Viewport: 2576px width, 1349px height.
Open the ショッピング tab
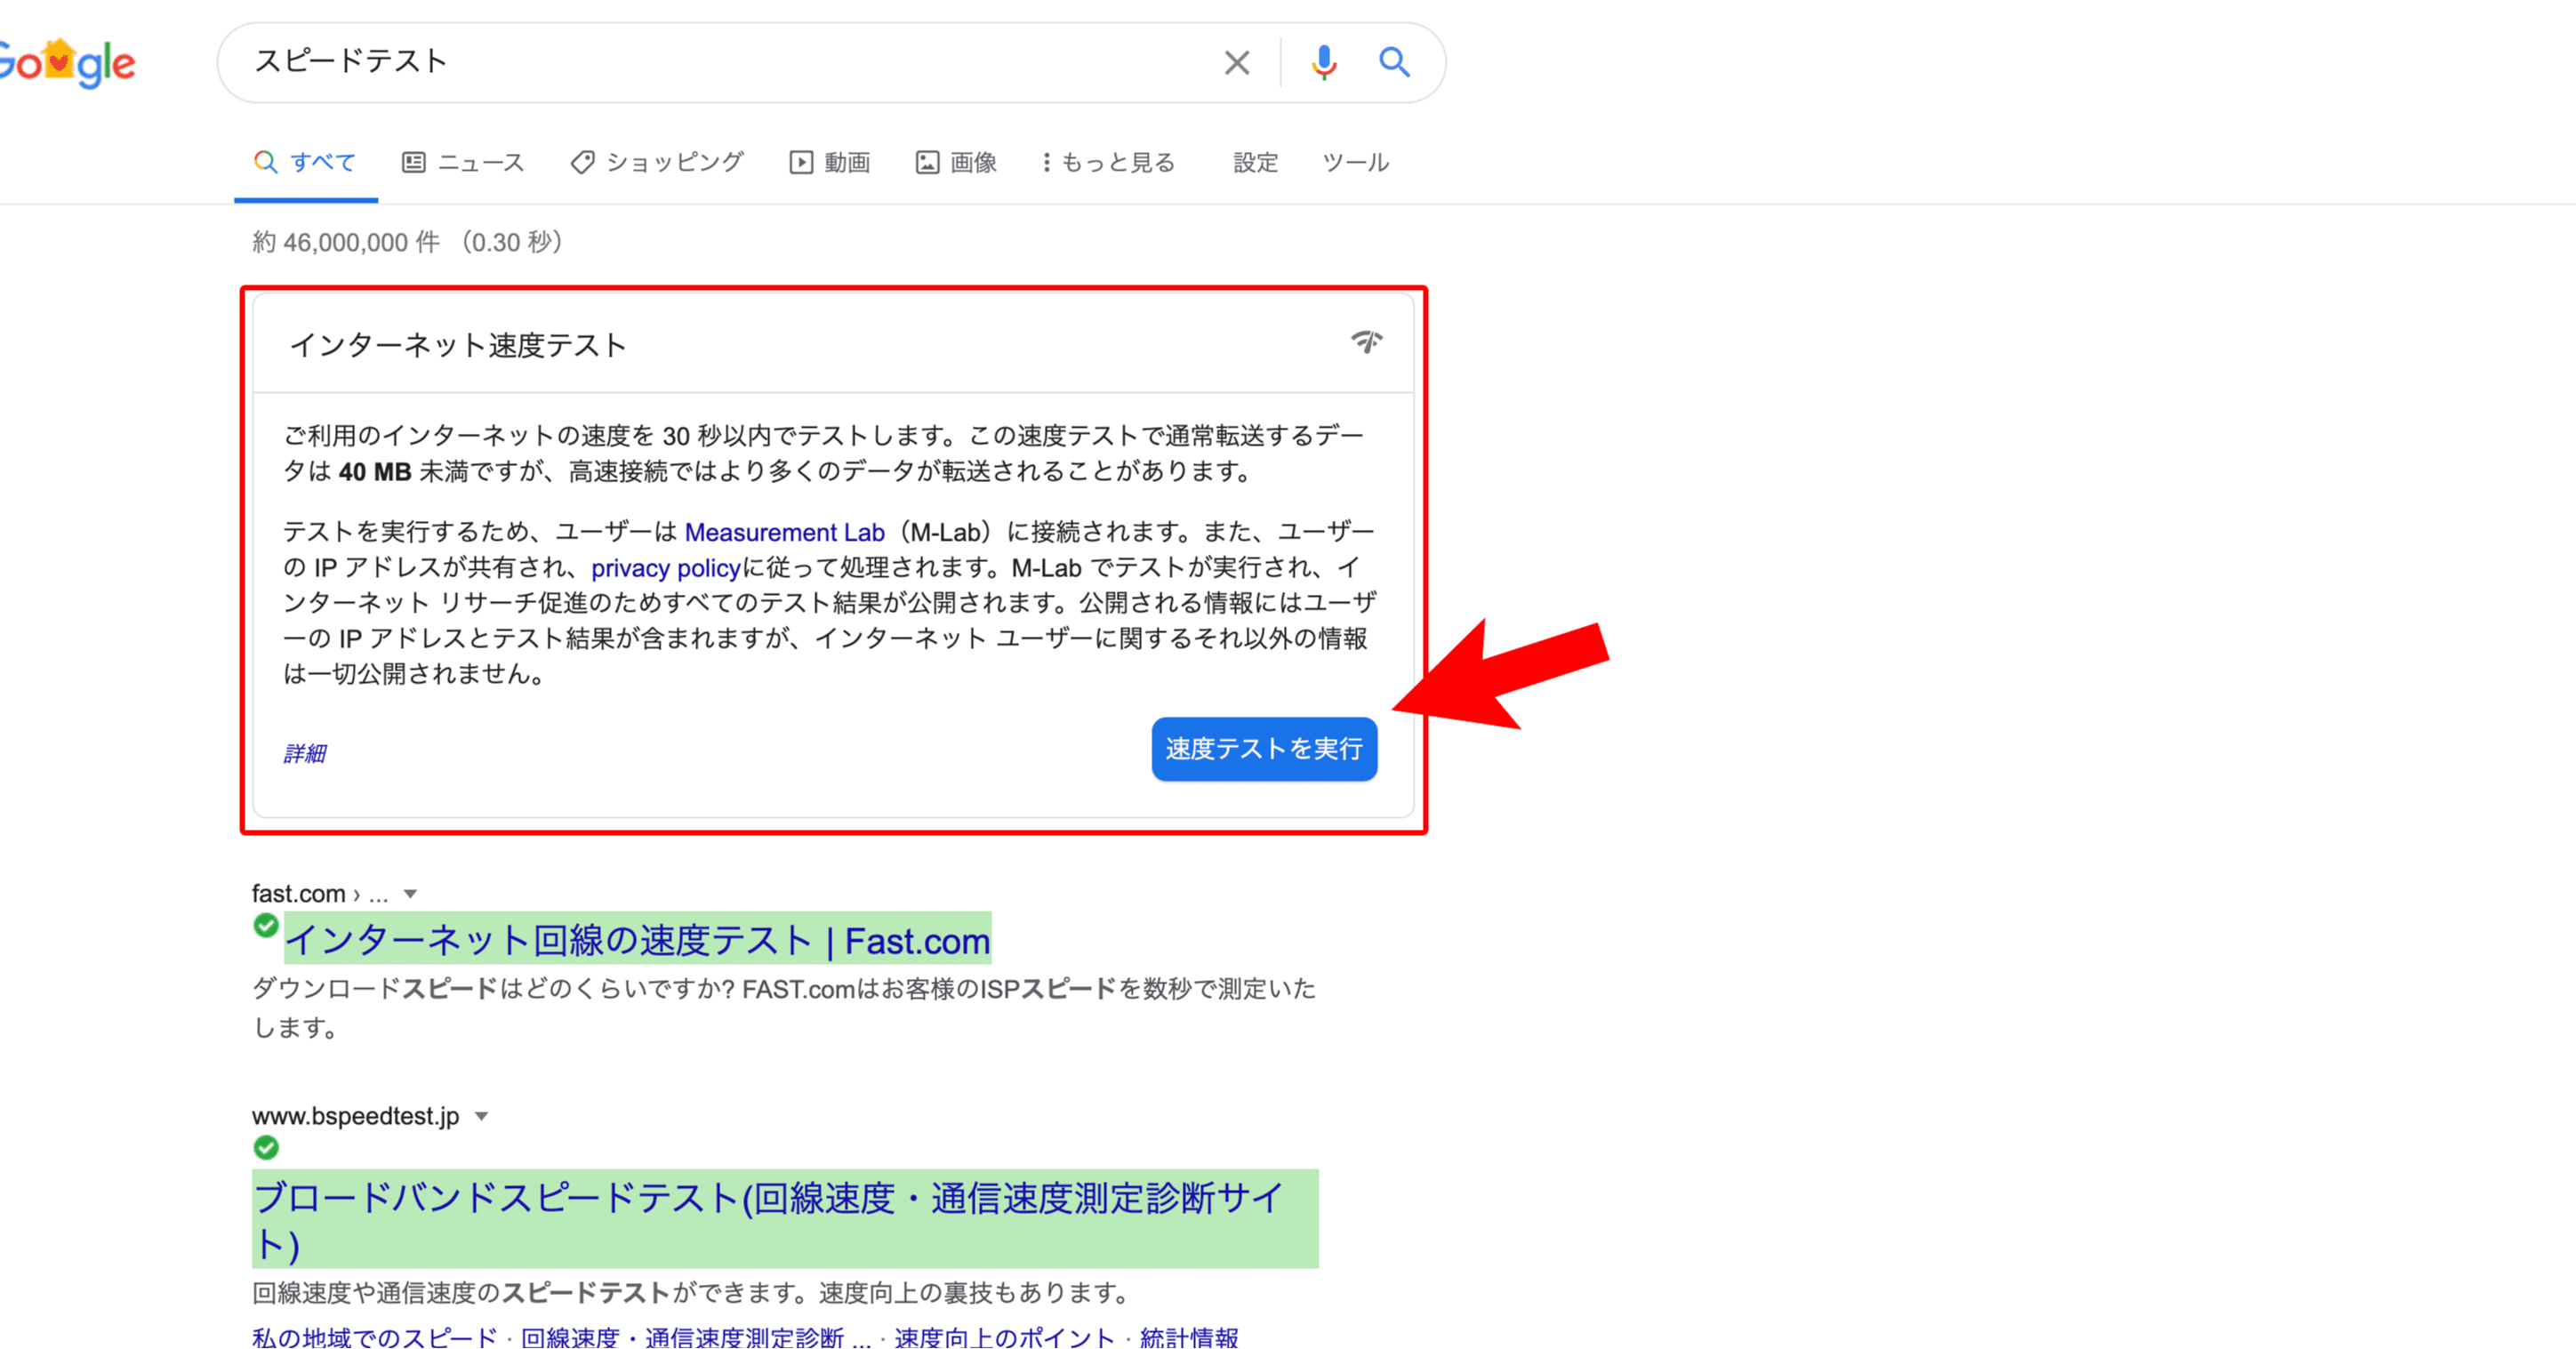[657, 162]
